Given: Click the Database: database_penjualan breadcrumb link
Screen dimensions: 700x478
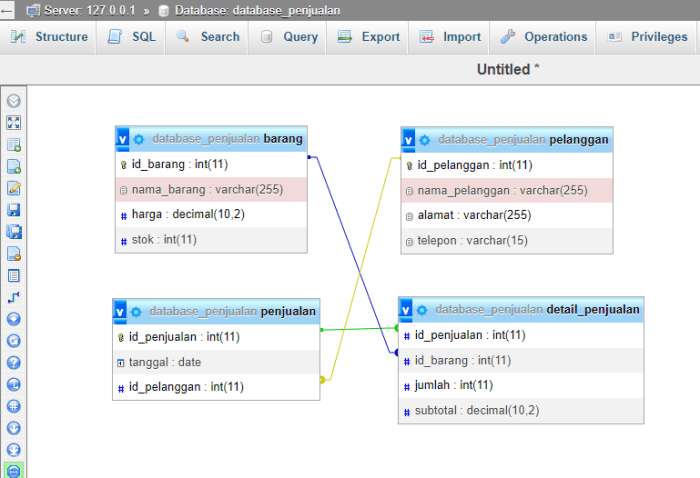Looking at the screenshot, I should tap(257, 10).
